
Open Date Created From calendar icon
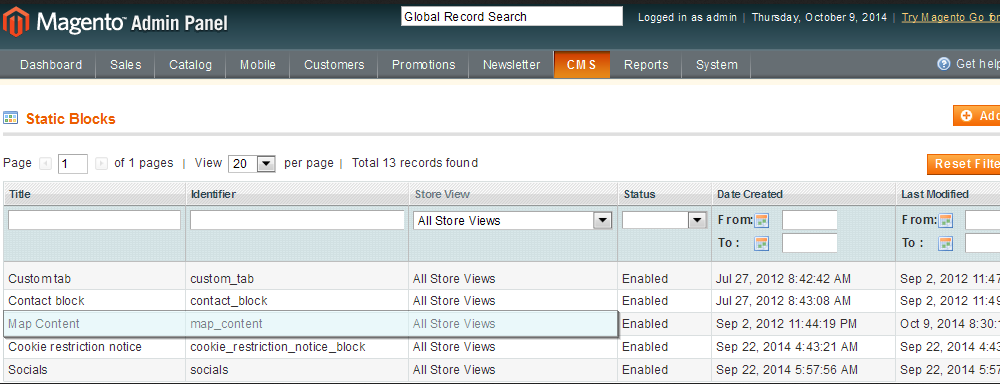(762, 220)
